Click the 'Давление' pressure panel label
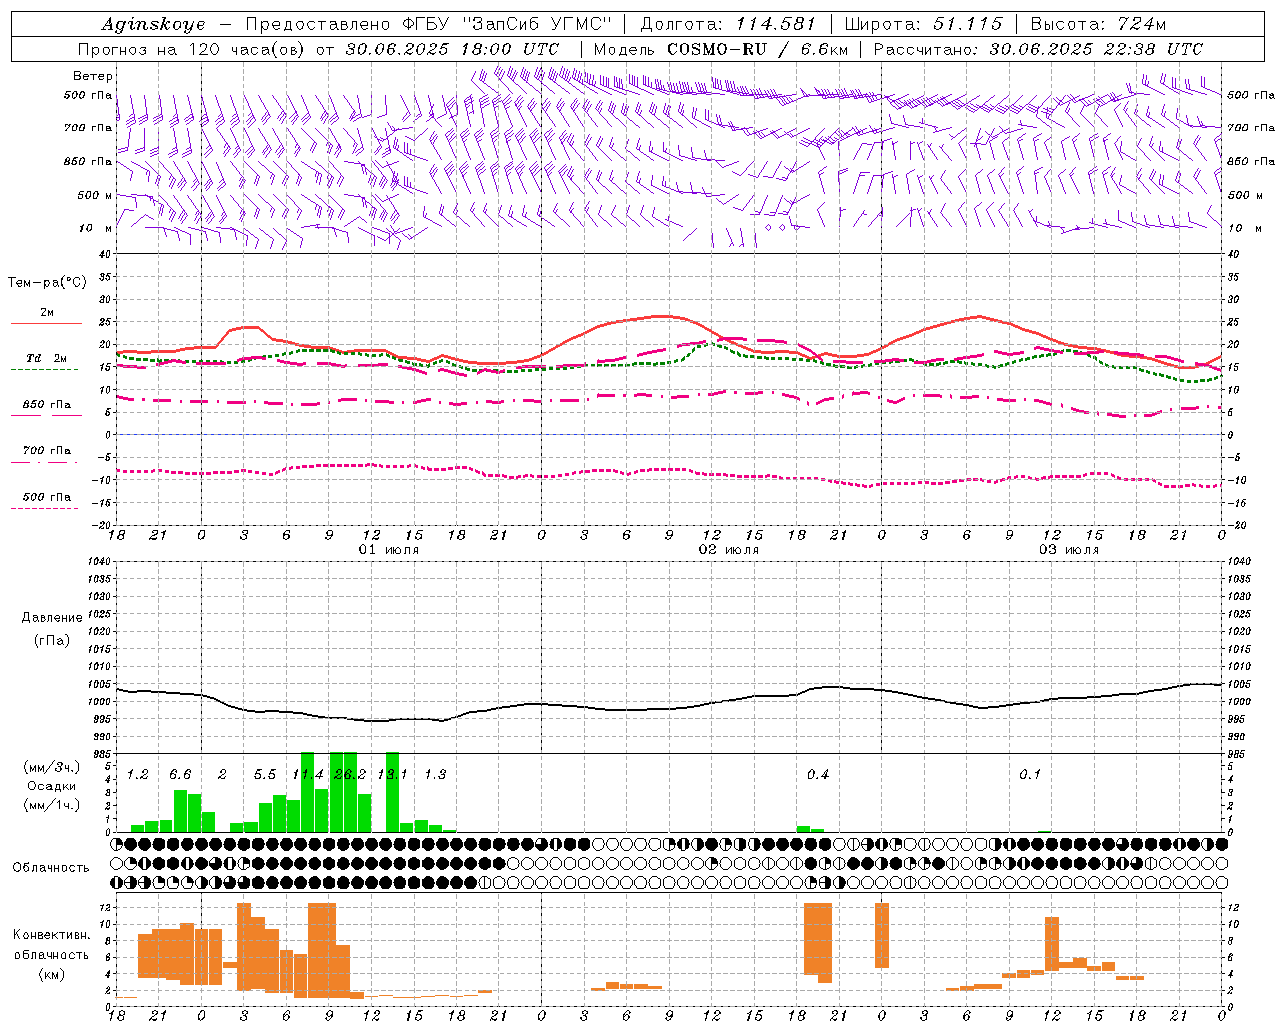This screenshot has height=1024, width=1280. point(52,617)
